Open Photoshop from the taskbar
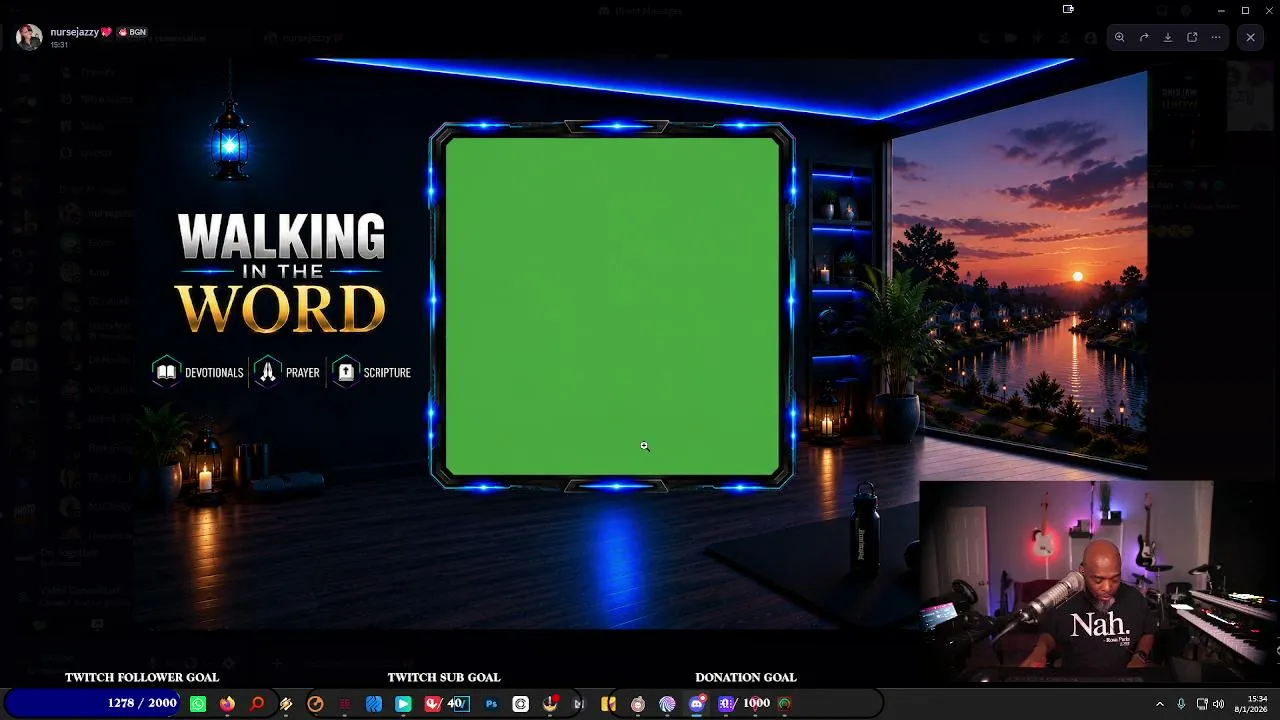This screenshot has height=720, width=1280. click(x=491, y=704)
